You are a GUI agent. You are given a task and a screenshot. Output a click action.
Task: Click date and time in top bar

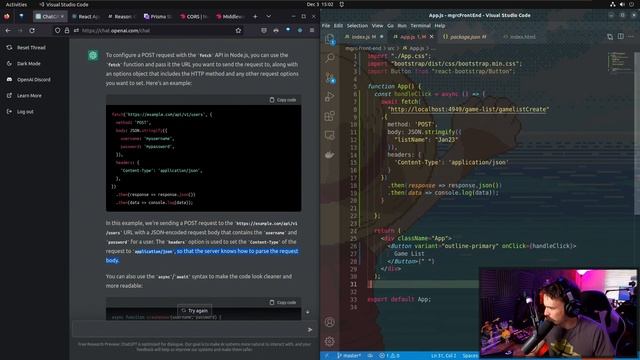coord(320,4)
